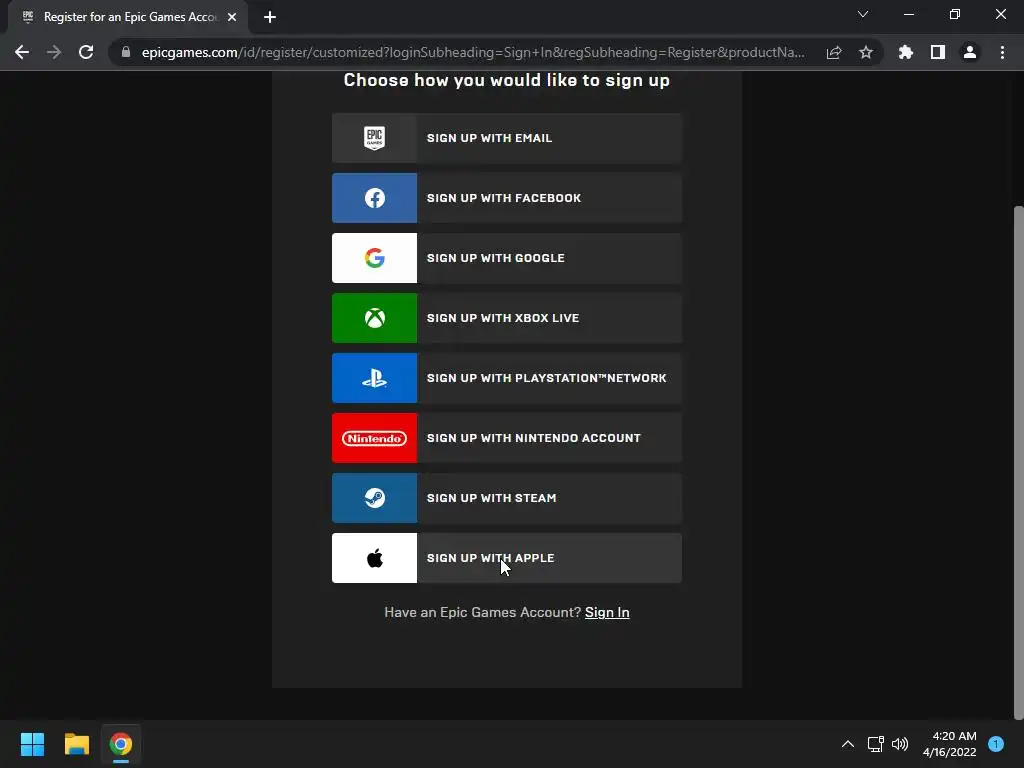The width and height of the screenshot is (1024, 768).
Task: Open network status tray icon
Action: pyautogui.click(x=876, y=744)
